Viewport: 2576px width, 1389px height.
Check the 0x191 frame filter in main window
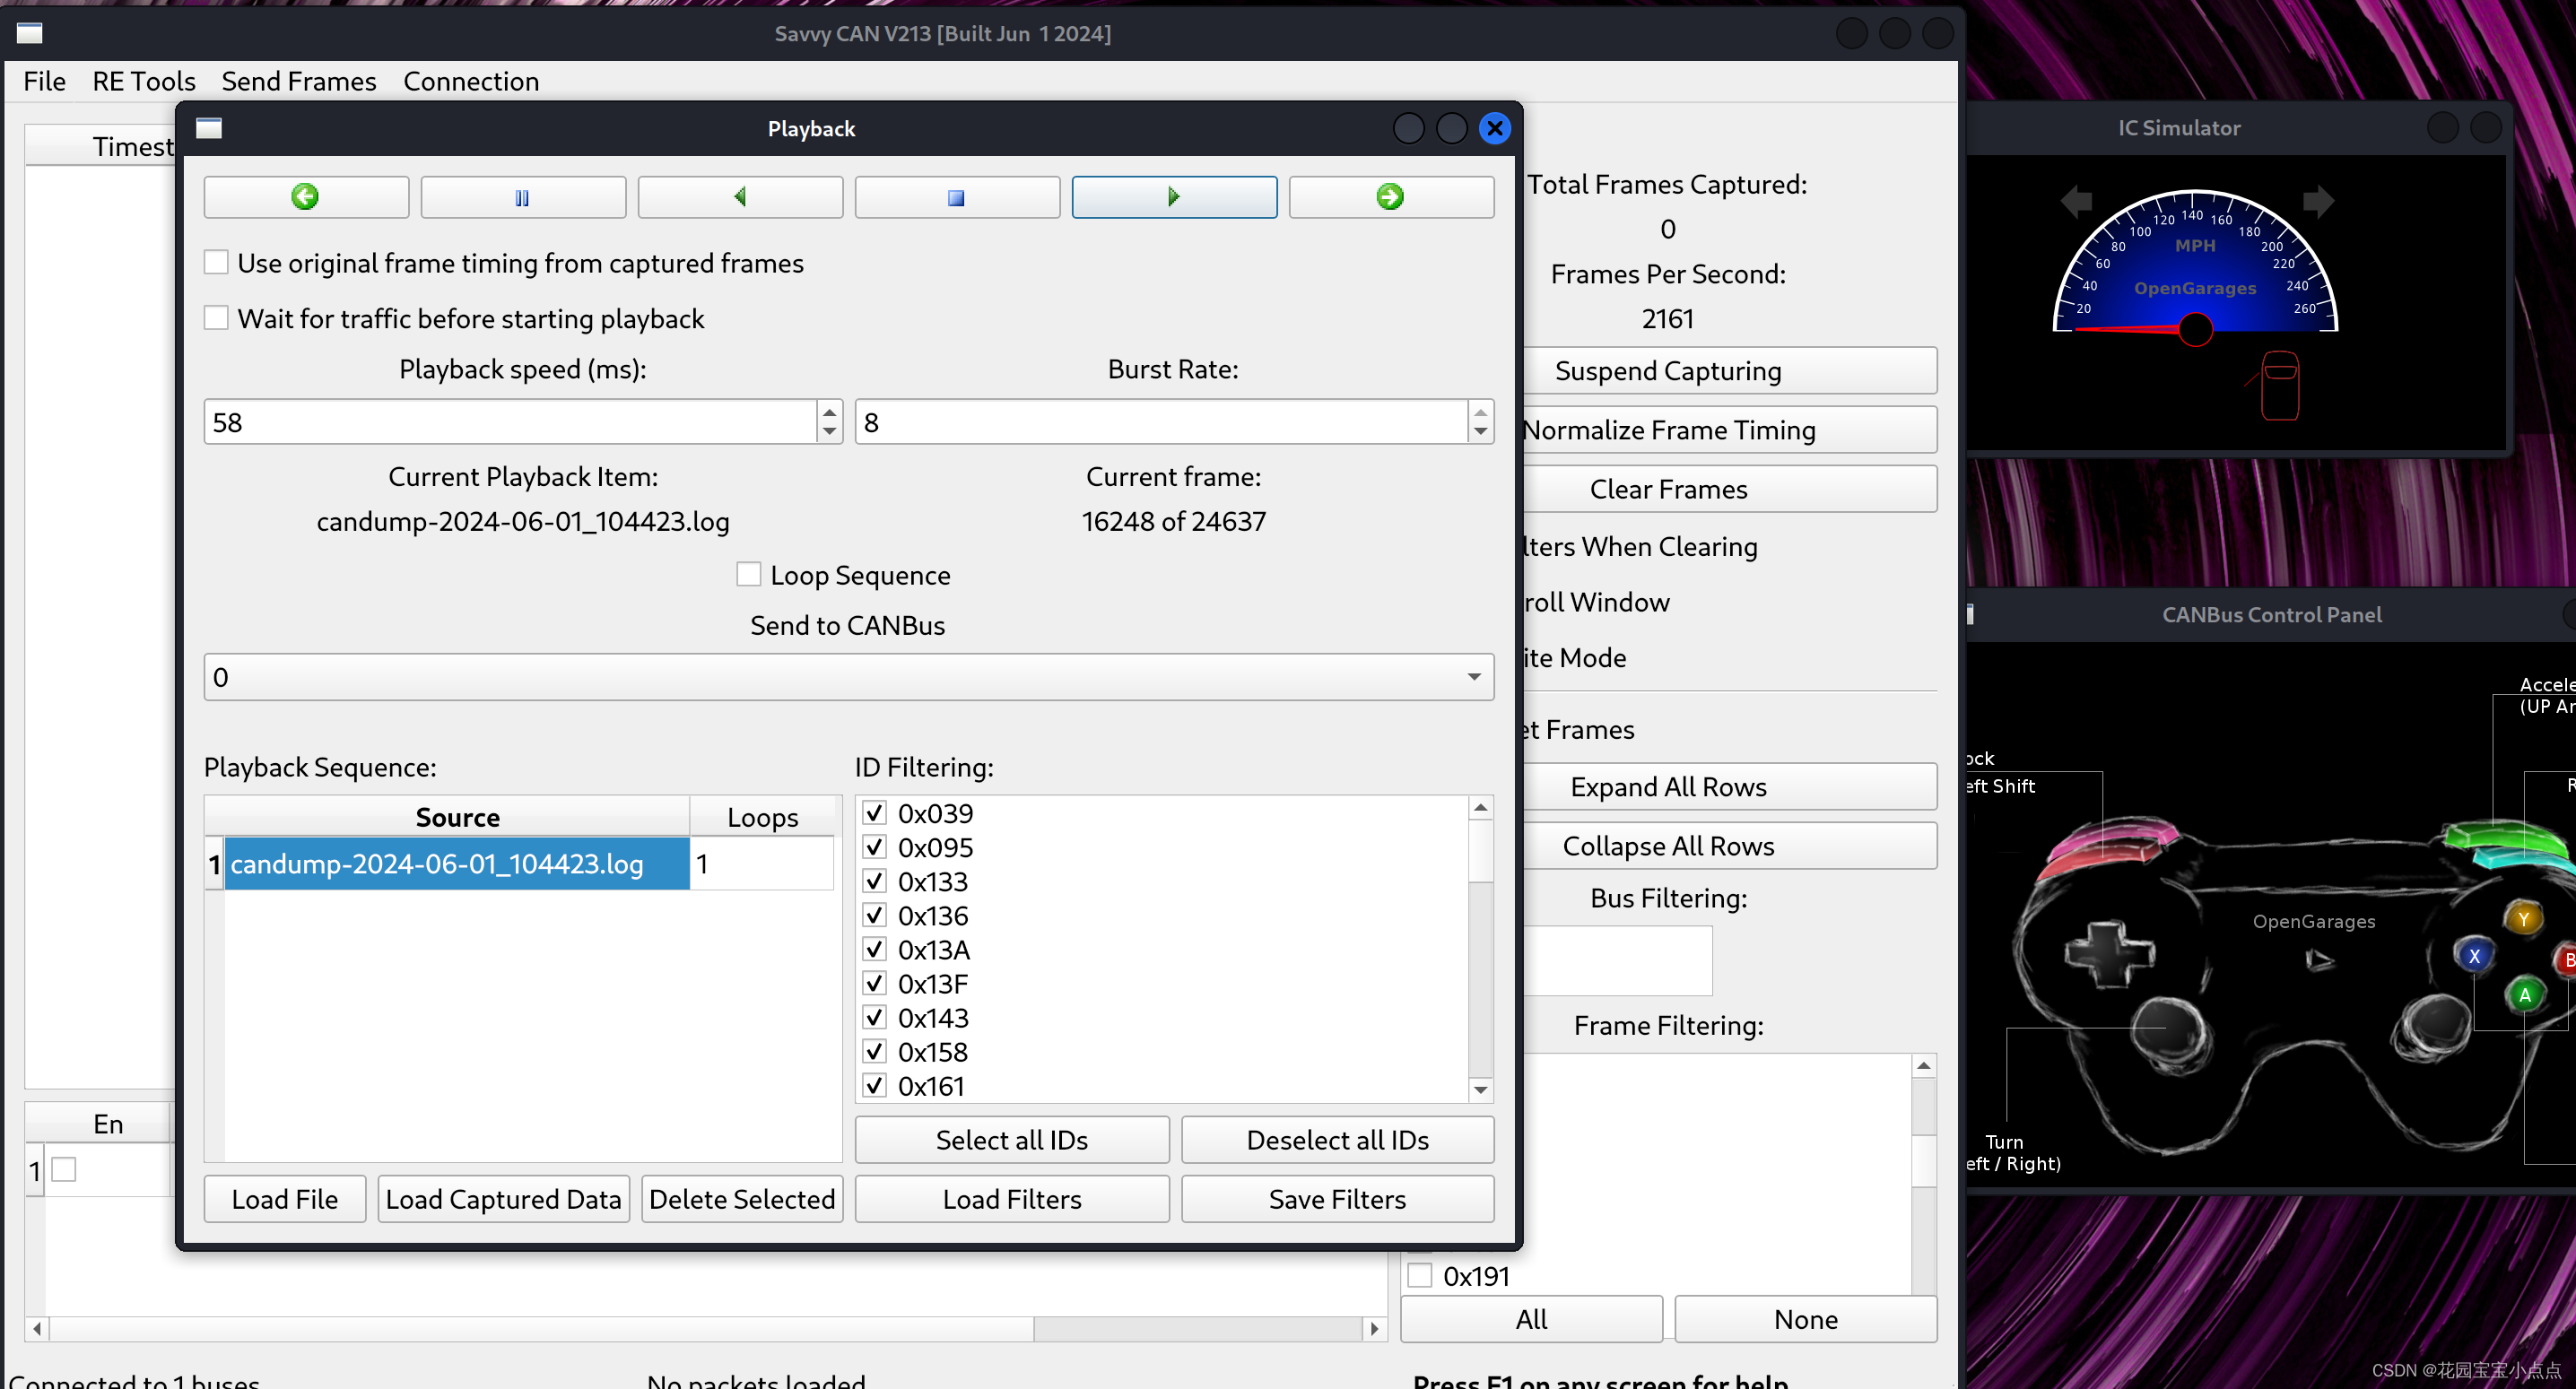coord(1420,1276)
